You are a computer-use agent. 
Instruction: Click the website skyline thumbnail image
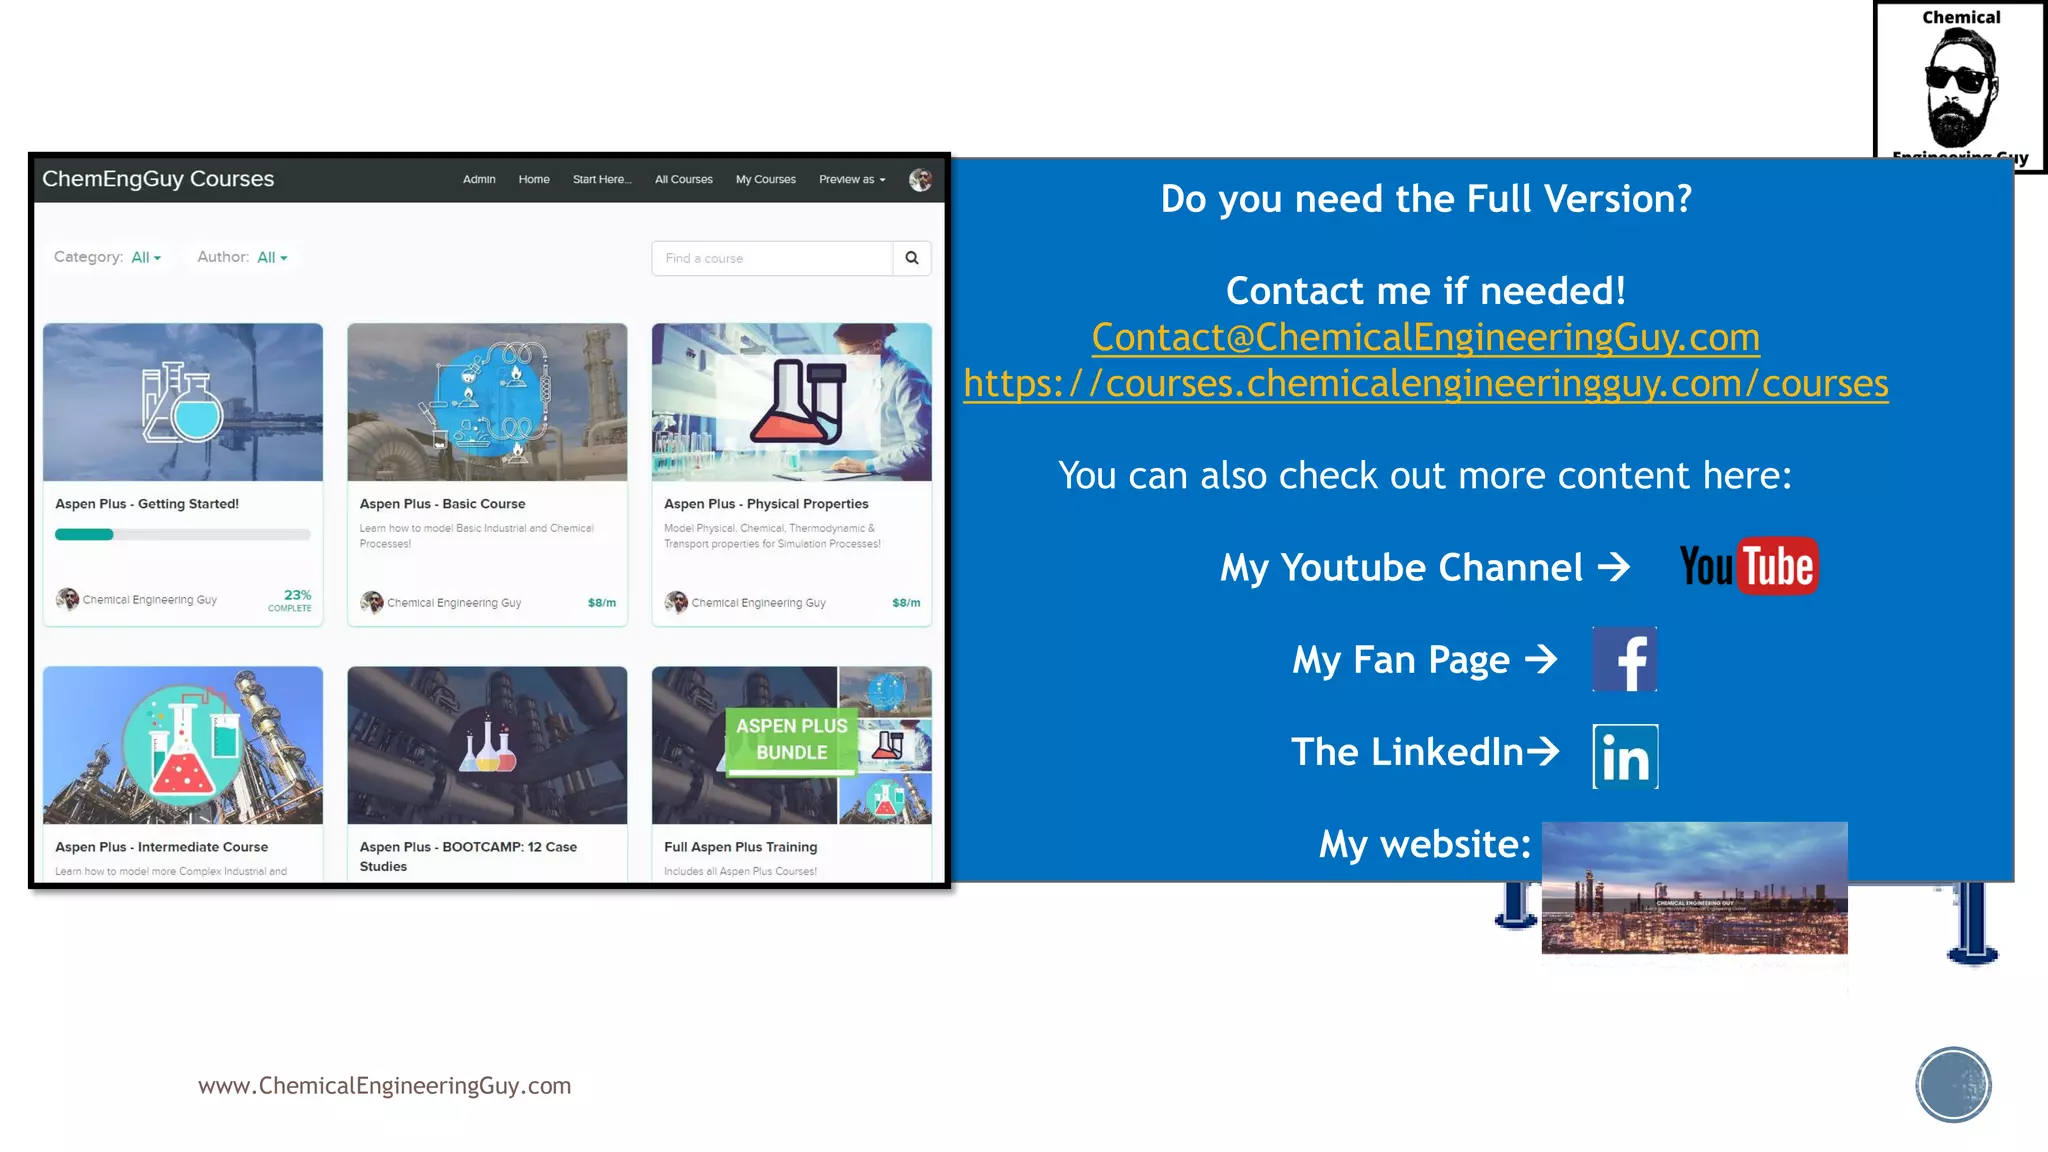click(x=1694, y=888)
